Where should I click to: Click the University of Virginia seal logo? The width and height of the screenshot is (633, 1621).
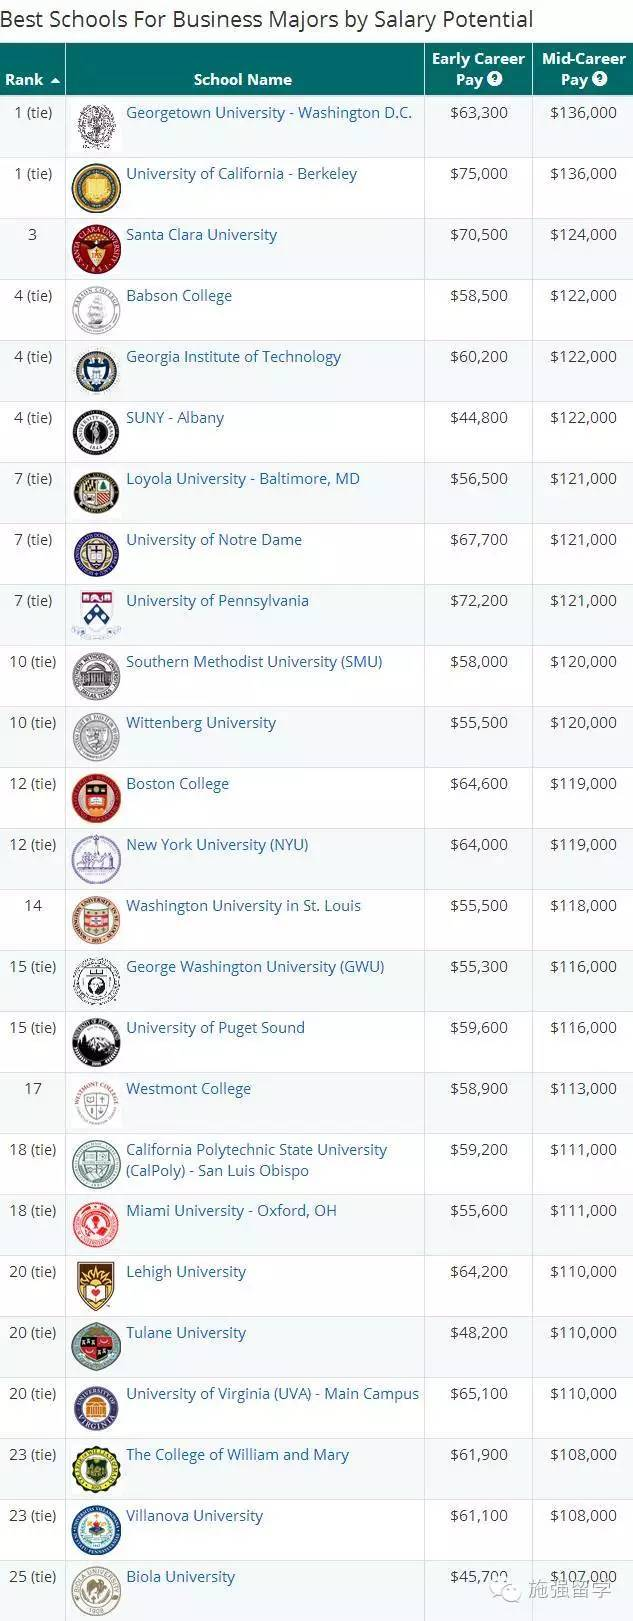[x=96, y=1408]
